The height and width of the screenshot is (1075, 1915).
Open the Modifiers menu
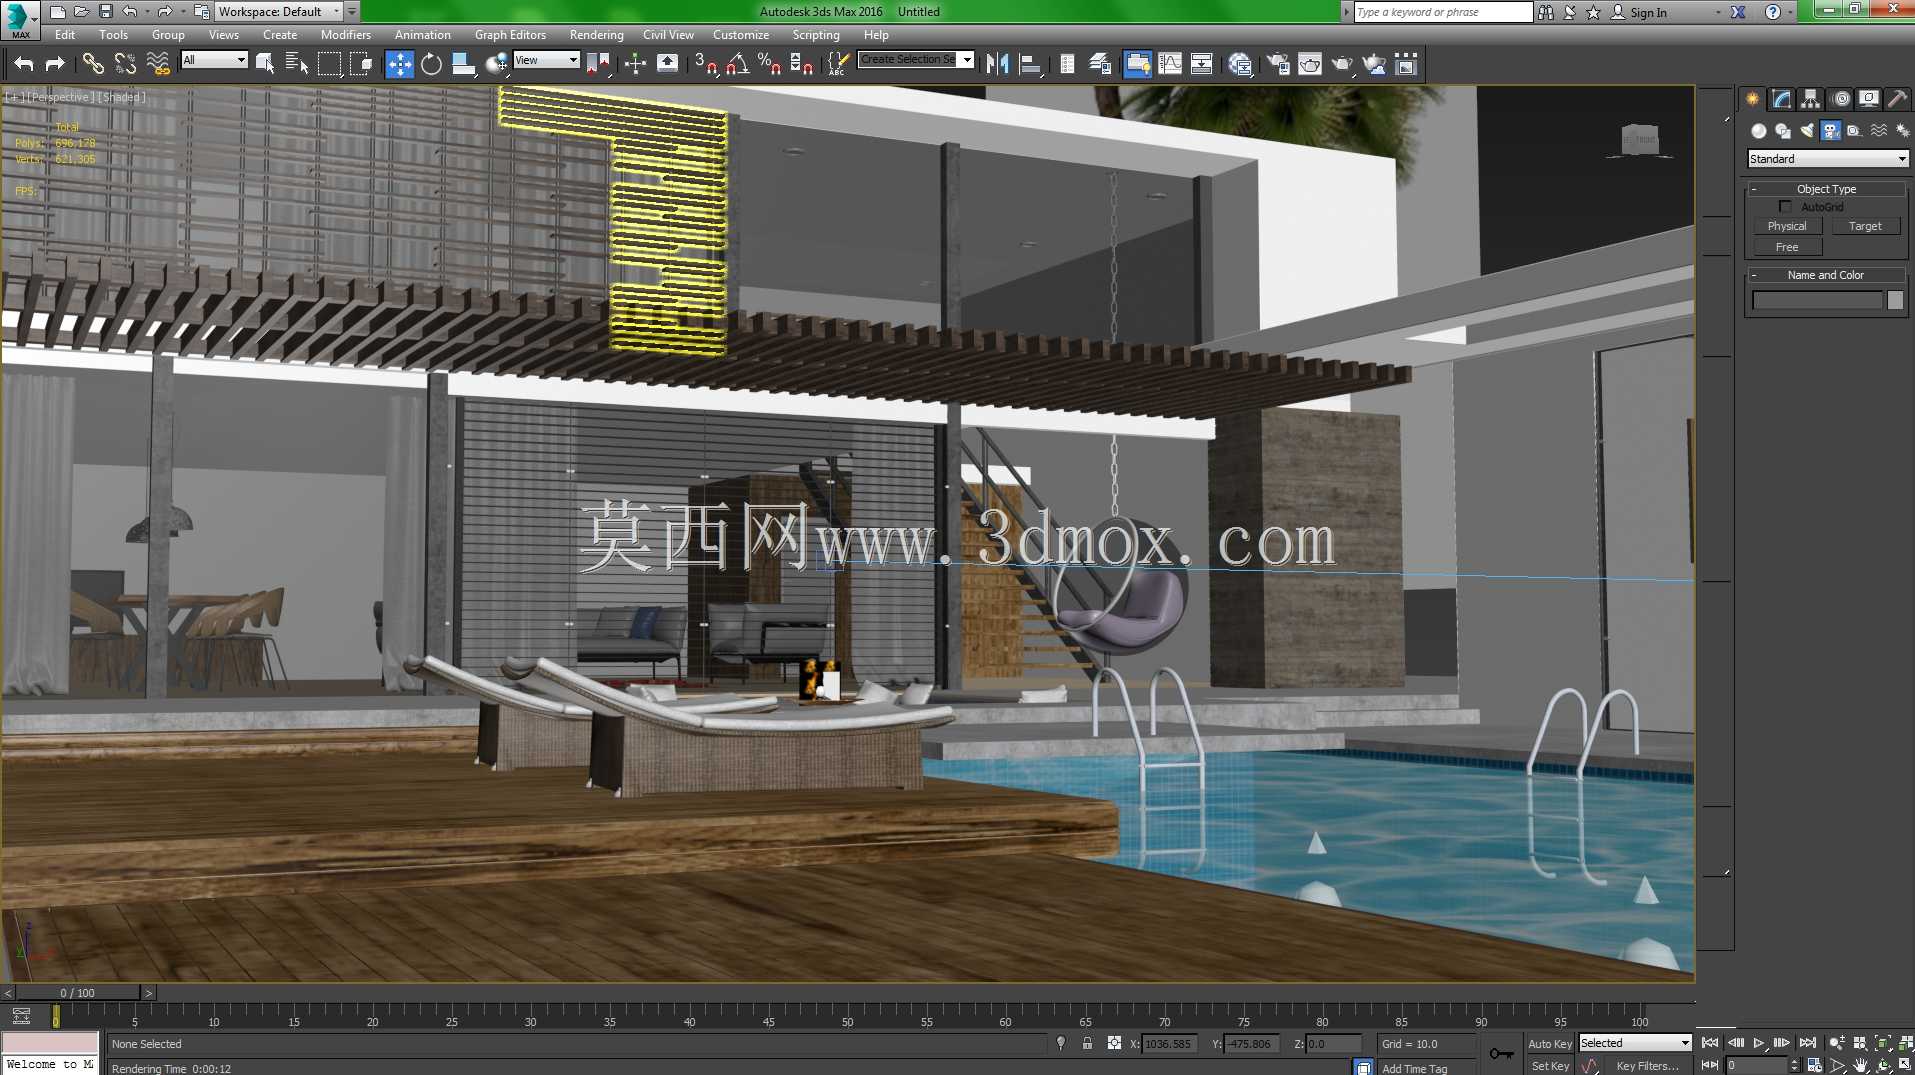coord(346,34)
